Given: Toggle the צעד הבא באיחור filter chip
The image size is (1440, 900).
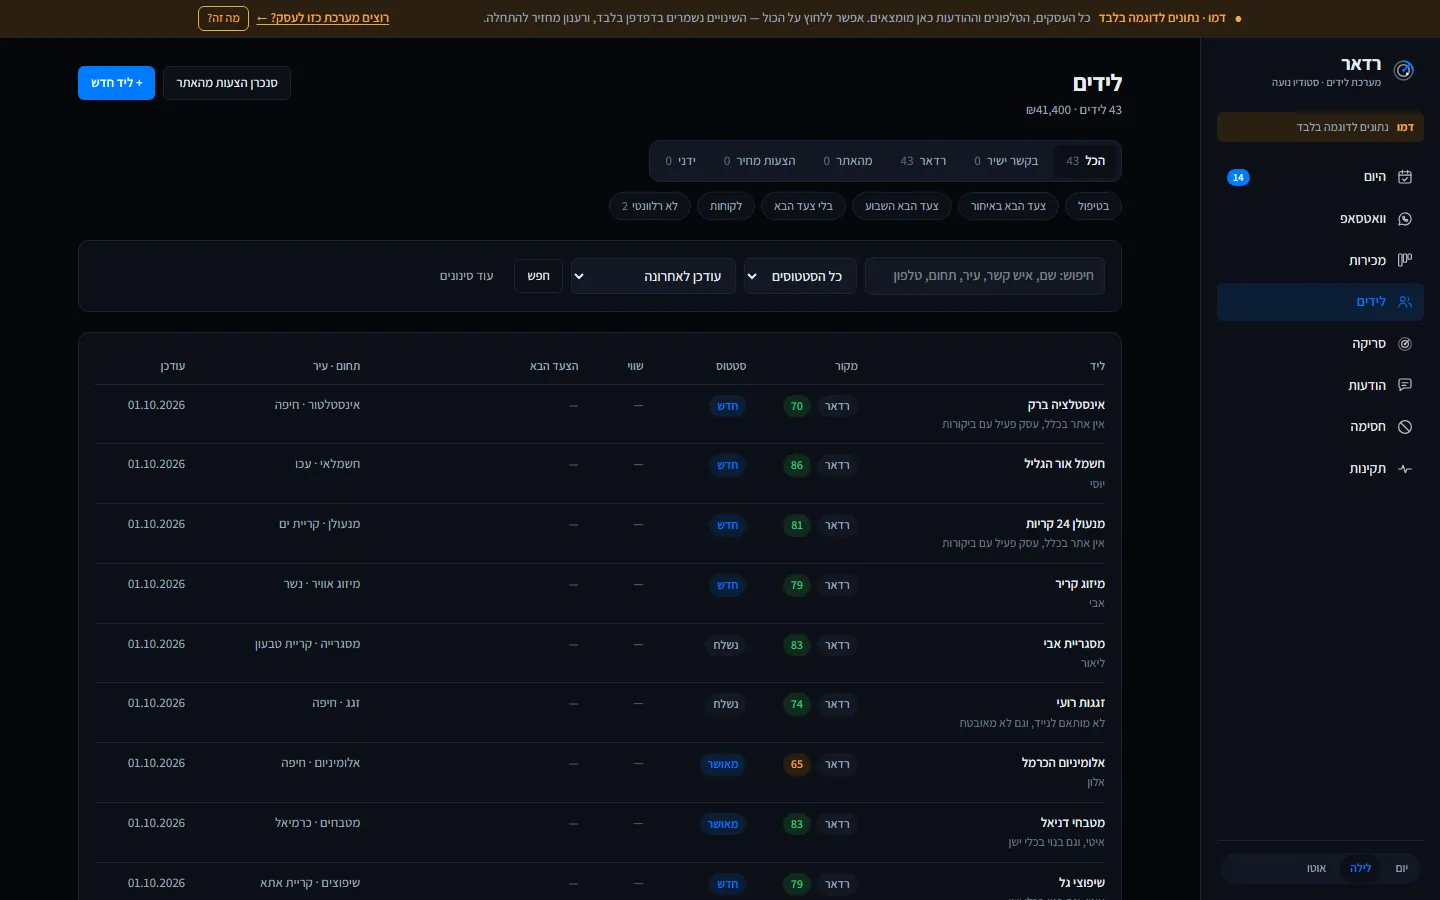Looking at the screenshot, I should 1008,206.
